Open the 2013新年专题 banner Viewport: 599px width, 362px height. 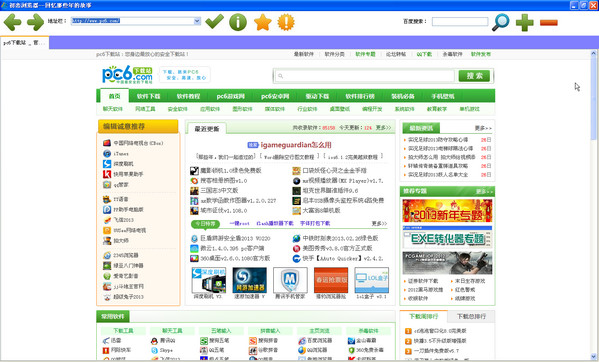[447, 210]
